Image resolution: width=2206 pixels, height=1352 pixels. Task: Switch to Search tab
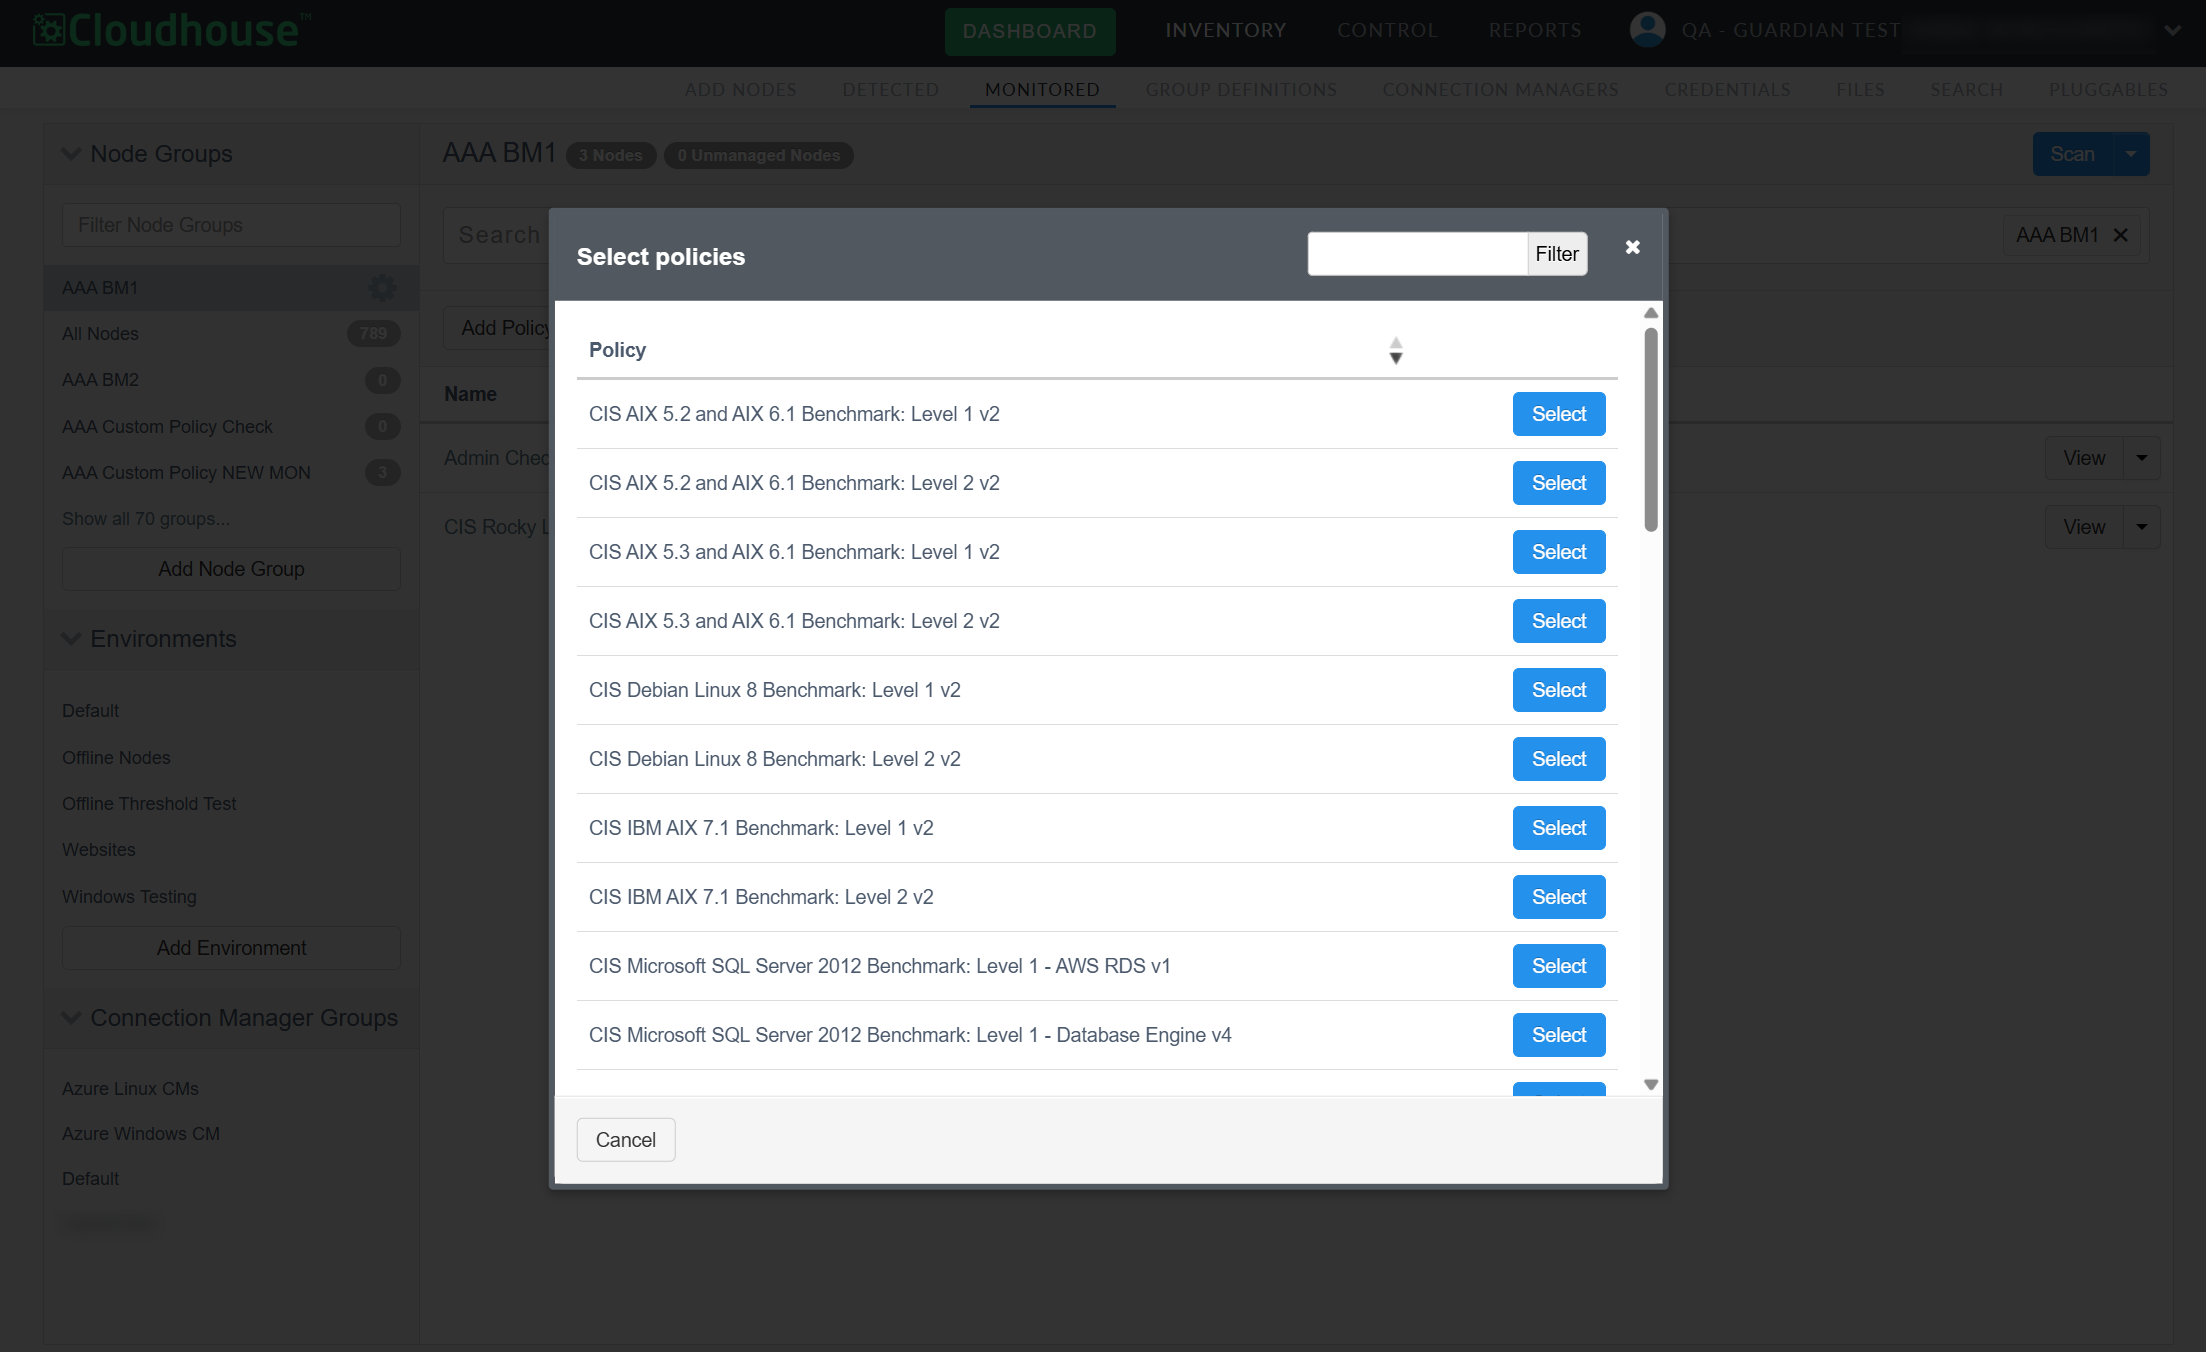point(1966,90)
